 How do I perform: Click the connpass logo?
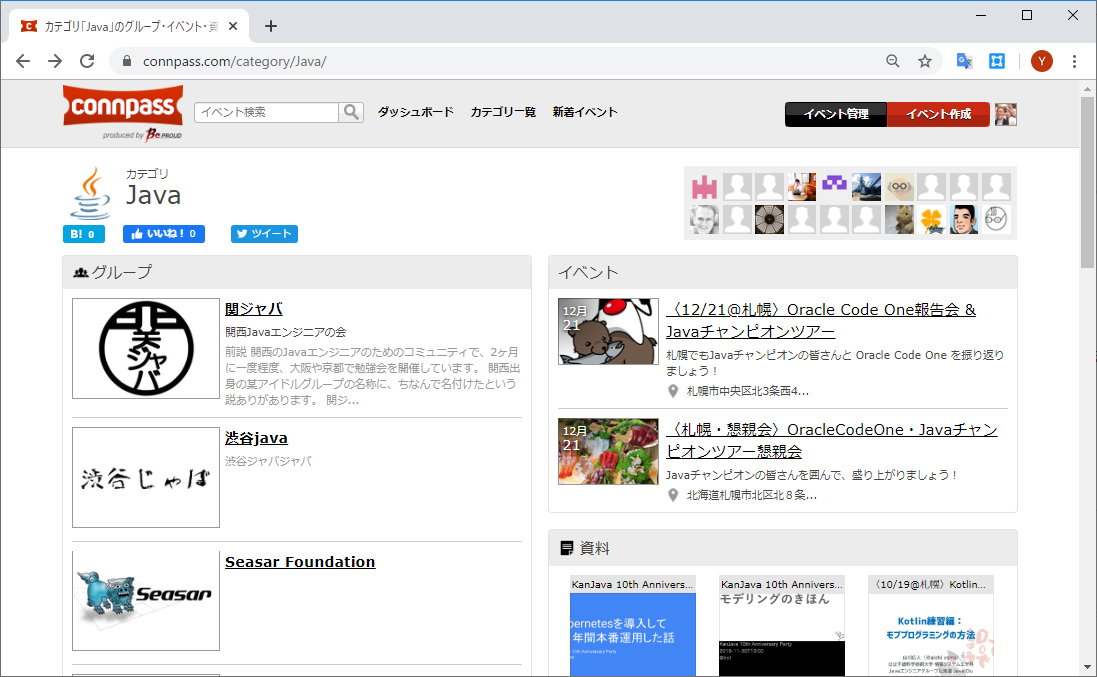tap(123, 111)
